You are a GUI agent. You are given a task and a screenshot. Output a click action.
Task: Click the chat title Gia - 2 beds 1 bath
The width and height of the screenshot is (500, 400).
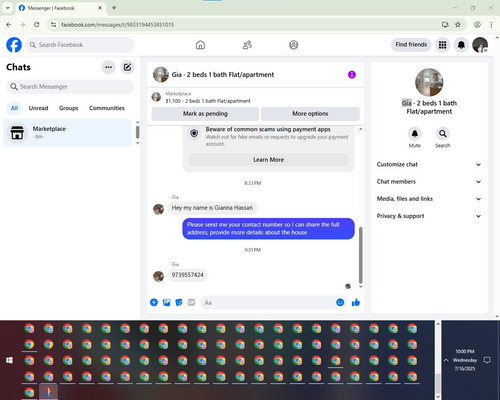click(223, 75)
